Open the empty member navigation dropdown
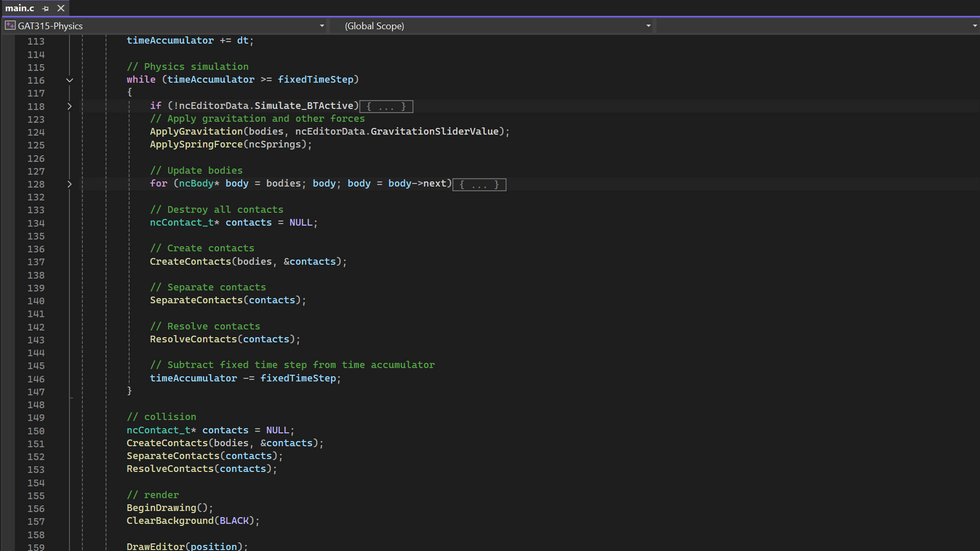Screen dimensions: 980x551 [x=815, y=26]
